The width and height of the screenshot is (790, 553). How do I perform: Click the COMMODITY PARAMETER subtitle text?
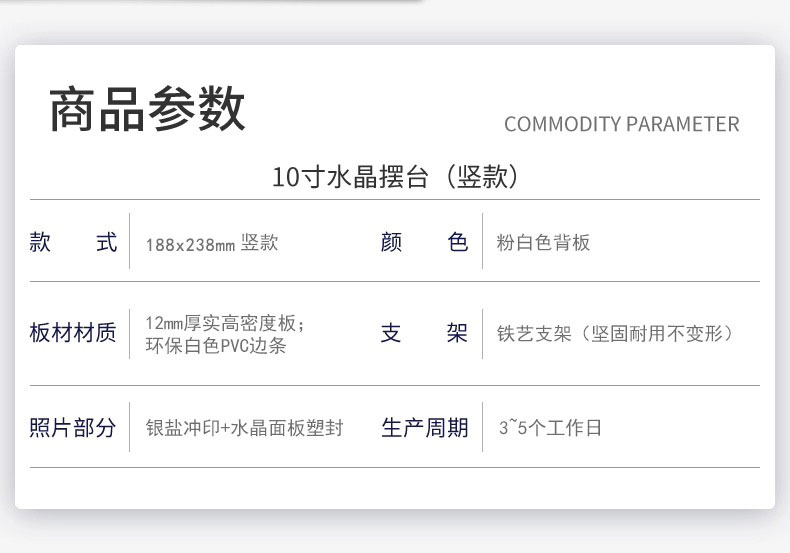[x=622, y=124]
